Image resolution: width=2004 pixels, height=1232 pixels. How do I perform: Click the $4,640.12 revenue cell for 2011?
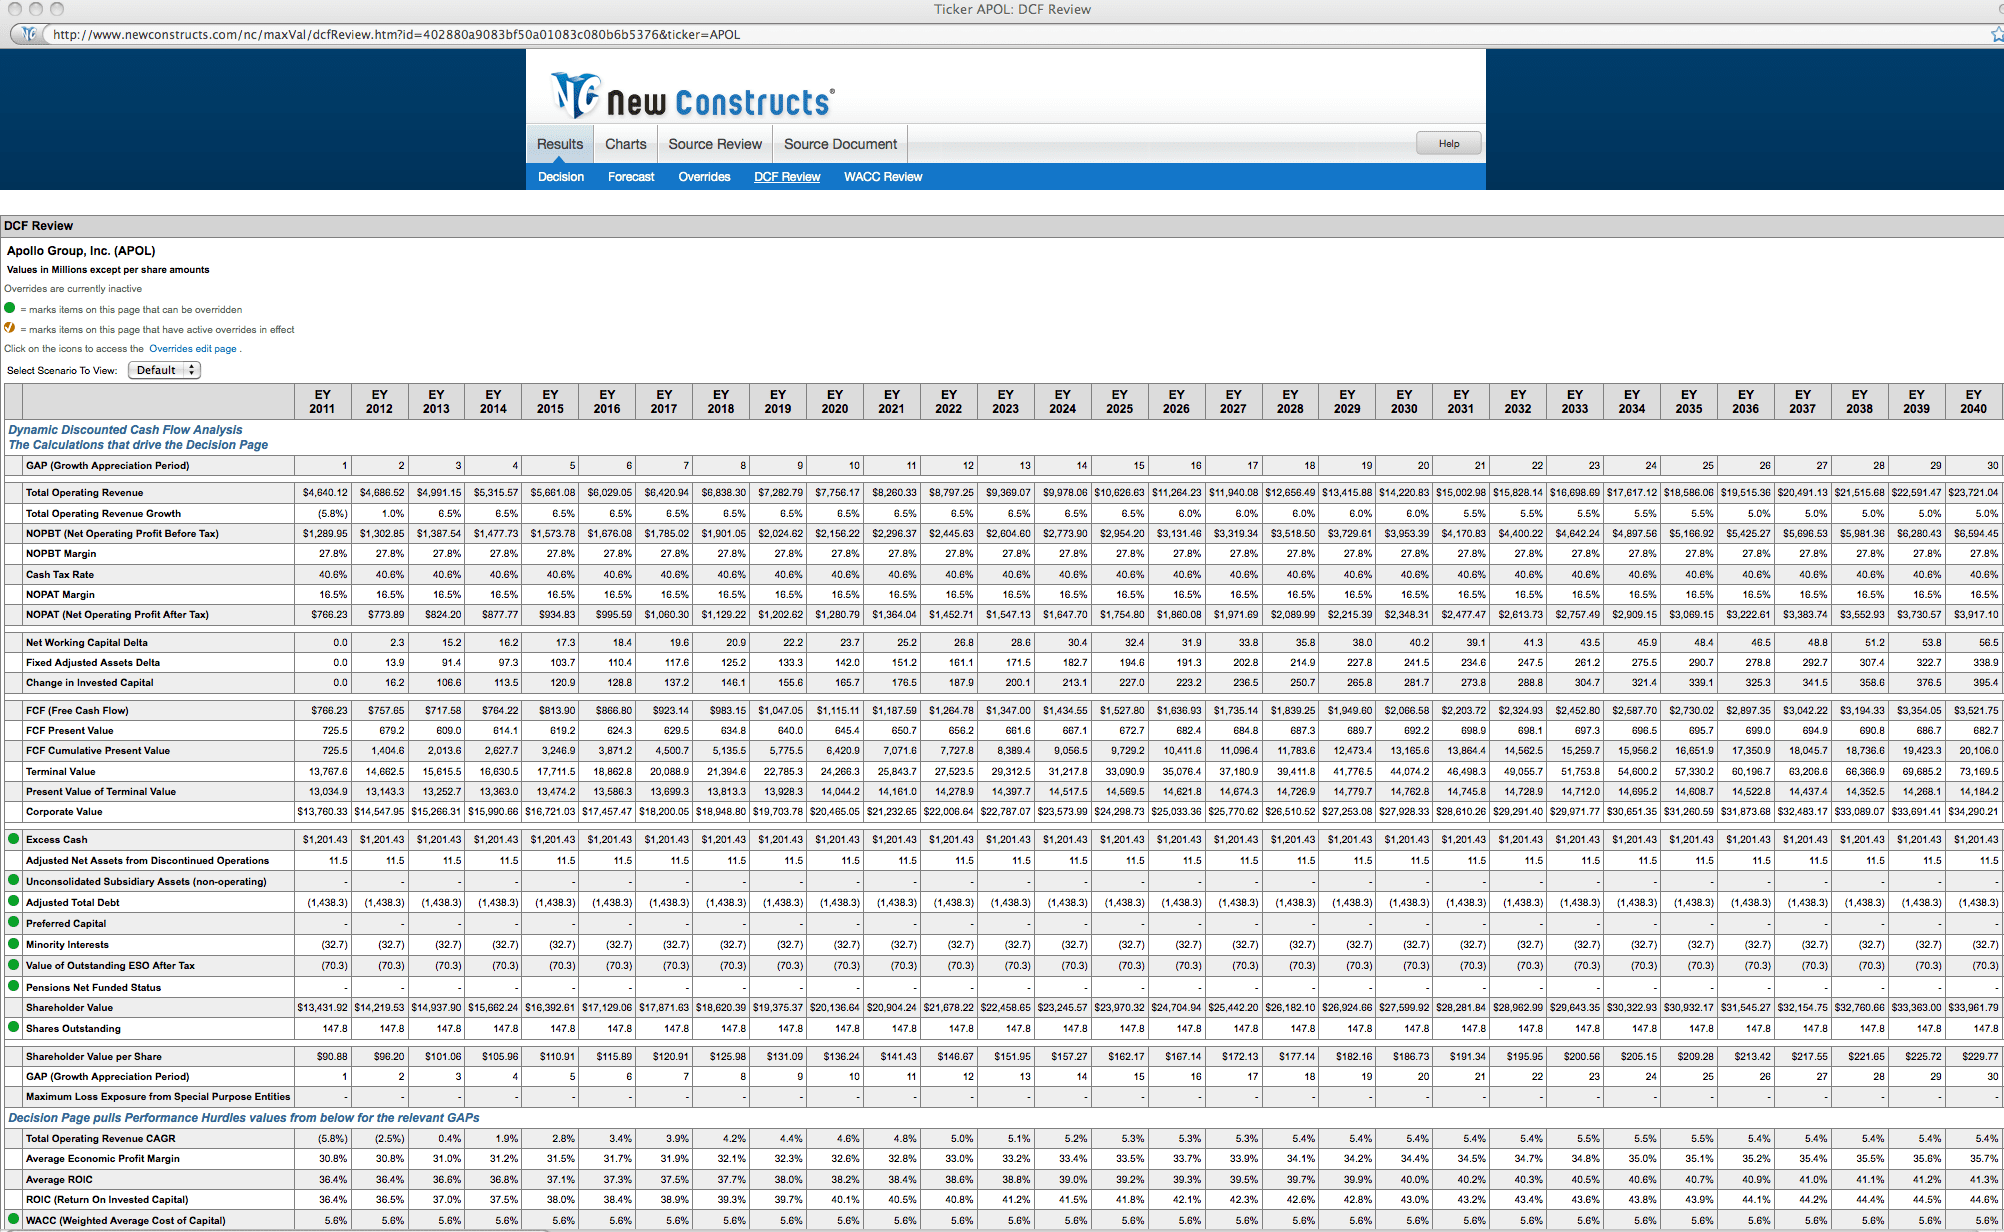click(x=325, y=492)
